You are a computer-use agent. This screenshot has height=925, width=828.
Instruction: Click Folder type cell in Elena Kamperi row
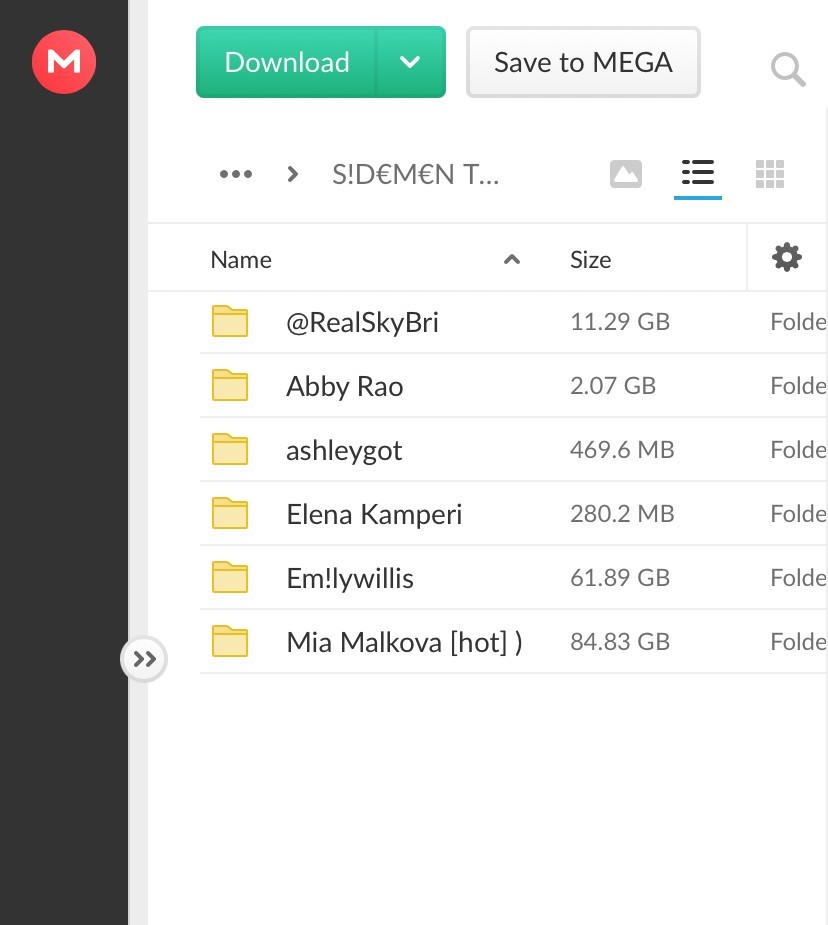click(798, 513)
